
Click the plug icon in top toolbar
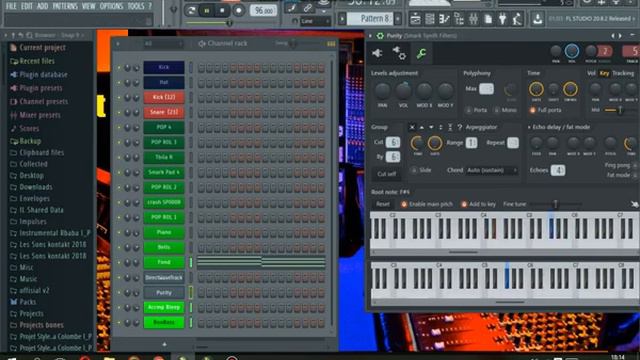(x=502, y=18)
